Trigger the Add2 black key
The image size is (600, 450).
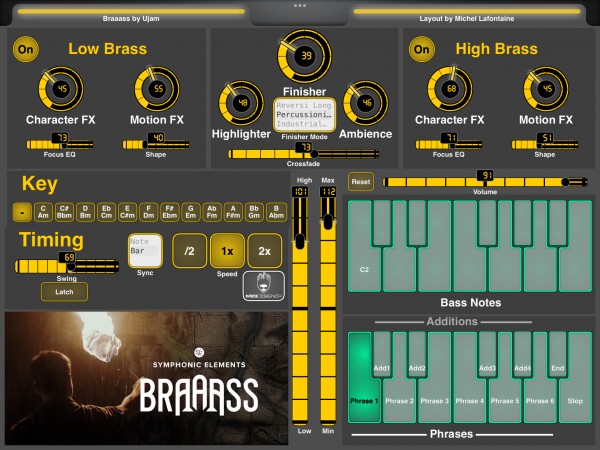pos(417,355)
